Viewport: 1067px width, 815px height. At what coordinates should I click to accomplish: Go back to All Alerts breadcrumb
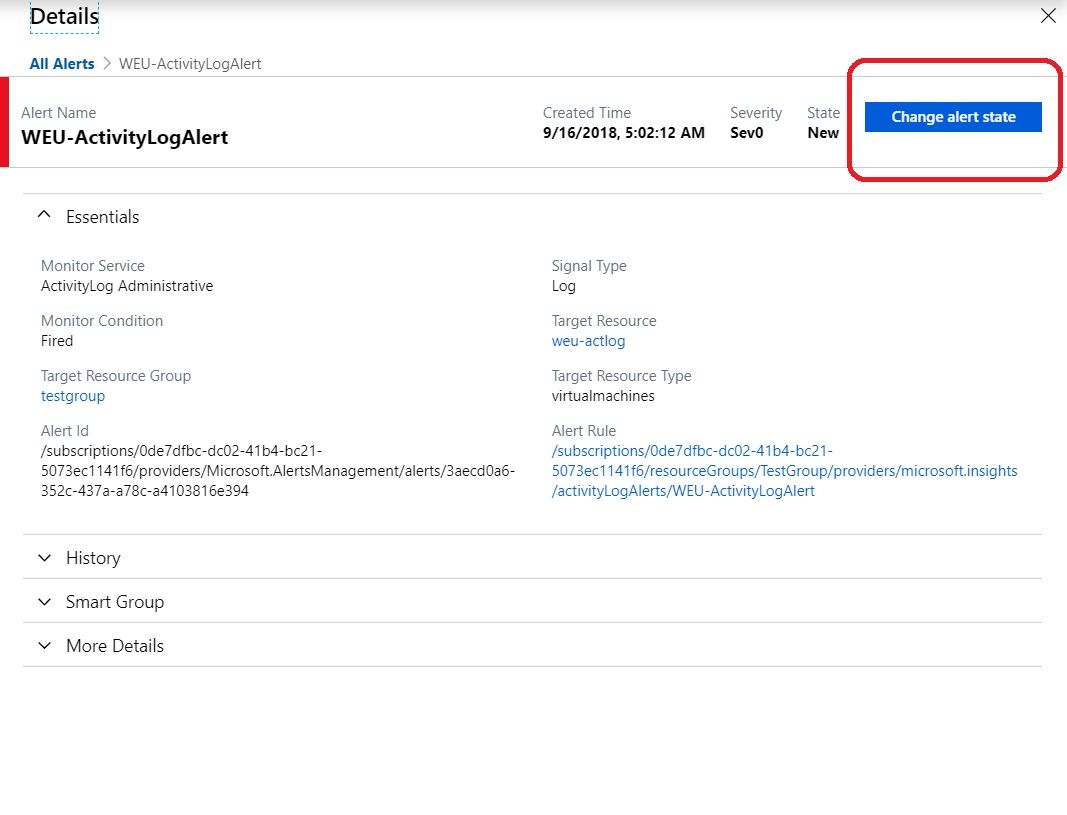pyautogui.click(x=62, y=64)
